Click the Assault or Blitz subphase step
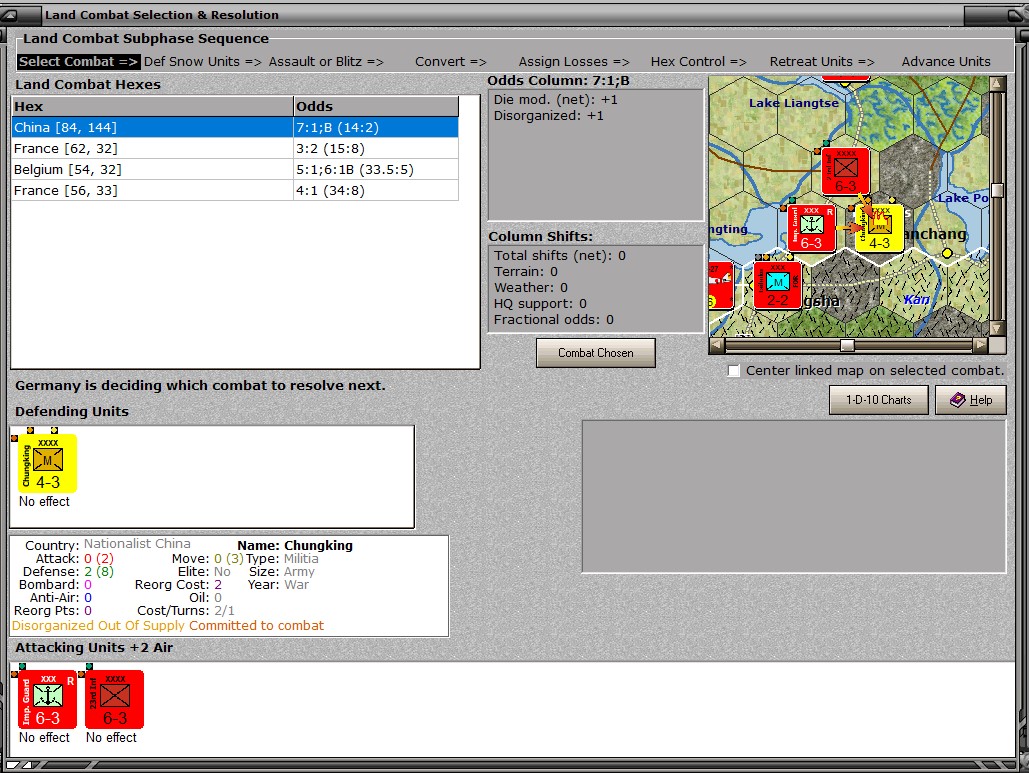This screenshot has width=1029, height=773. point(326,62)
